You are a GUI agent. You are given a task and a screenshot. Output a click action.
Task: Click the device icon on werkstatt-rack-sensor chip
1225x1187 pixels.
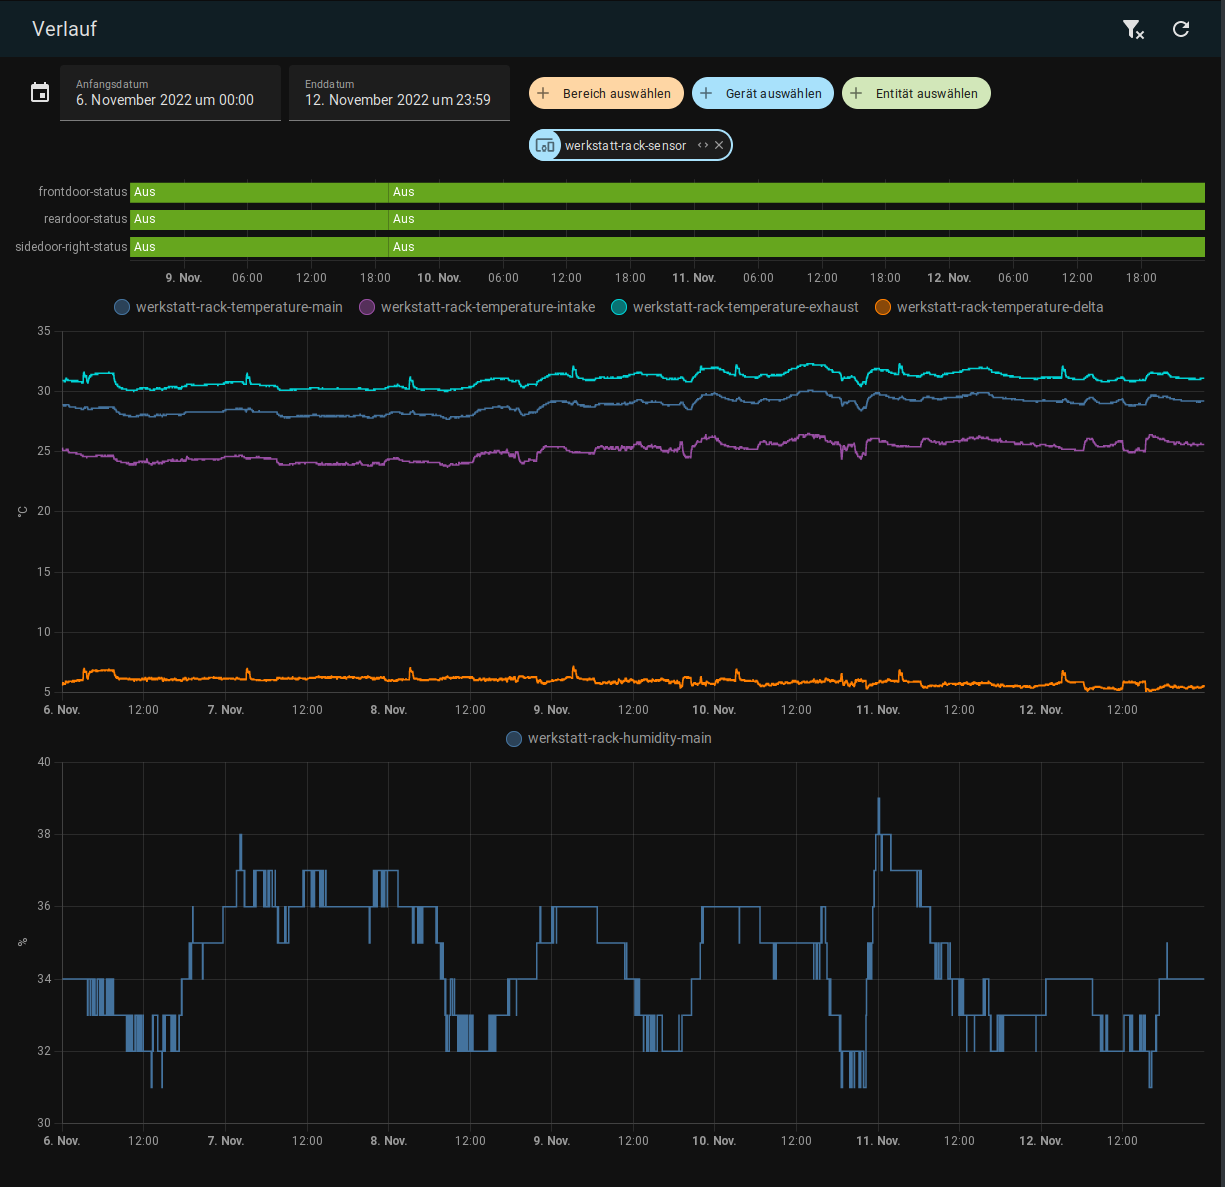[545, 145]
